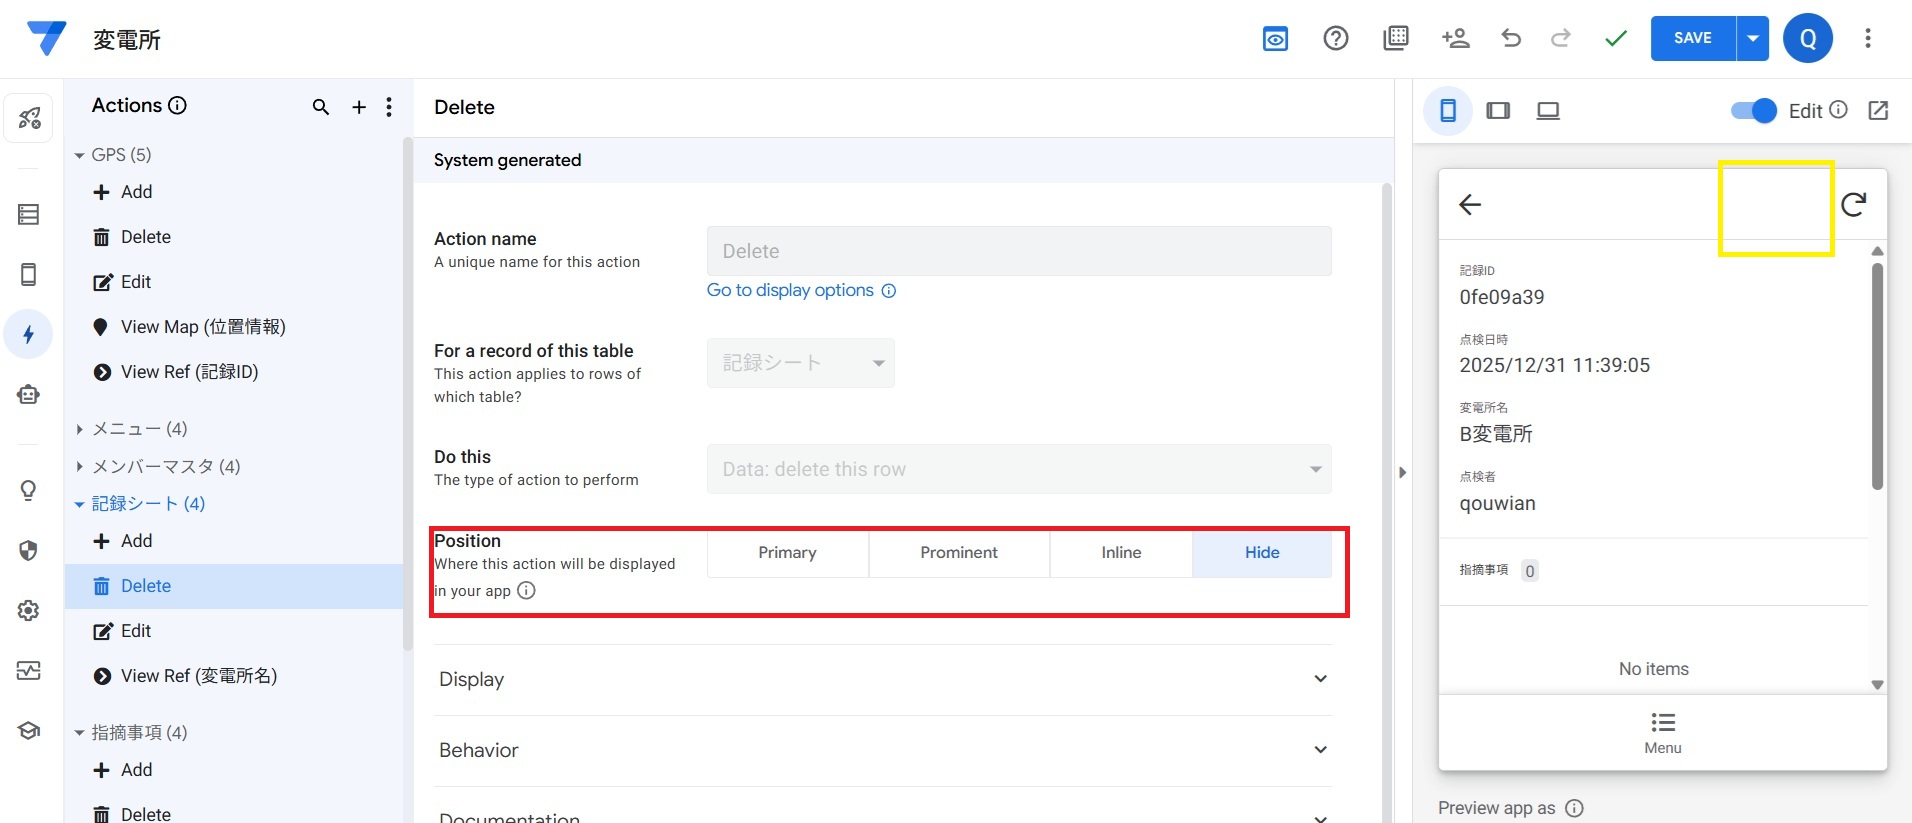The image size is (1912, 823).
Task: Set Position to Primary
Action: point(787,553)
